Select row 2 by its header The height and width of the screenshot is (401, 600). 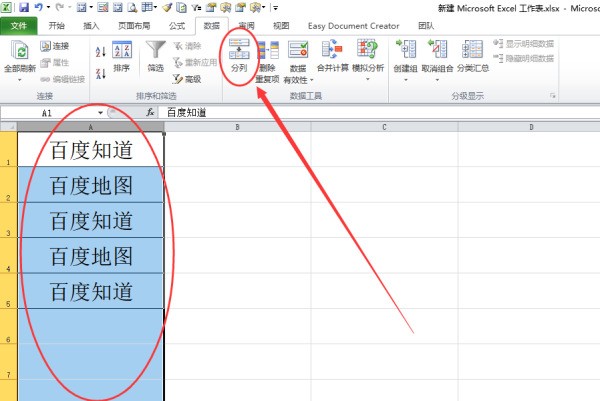[8, 184]
